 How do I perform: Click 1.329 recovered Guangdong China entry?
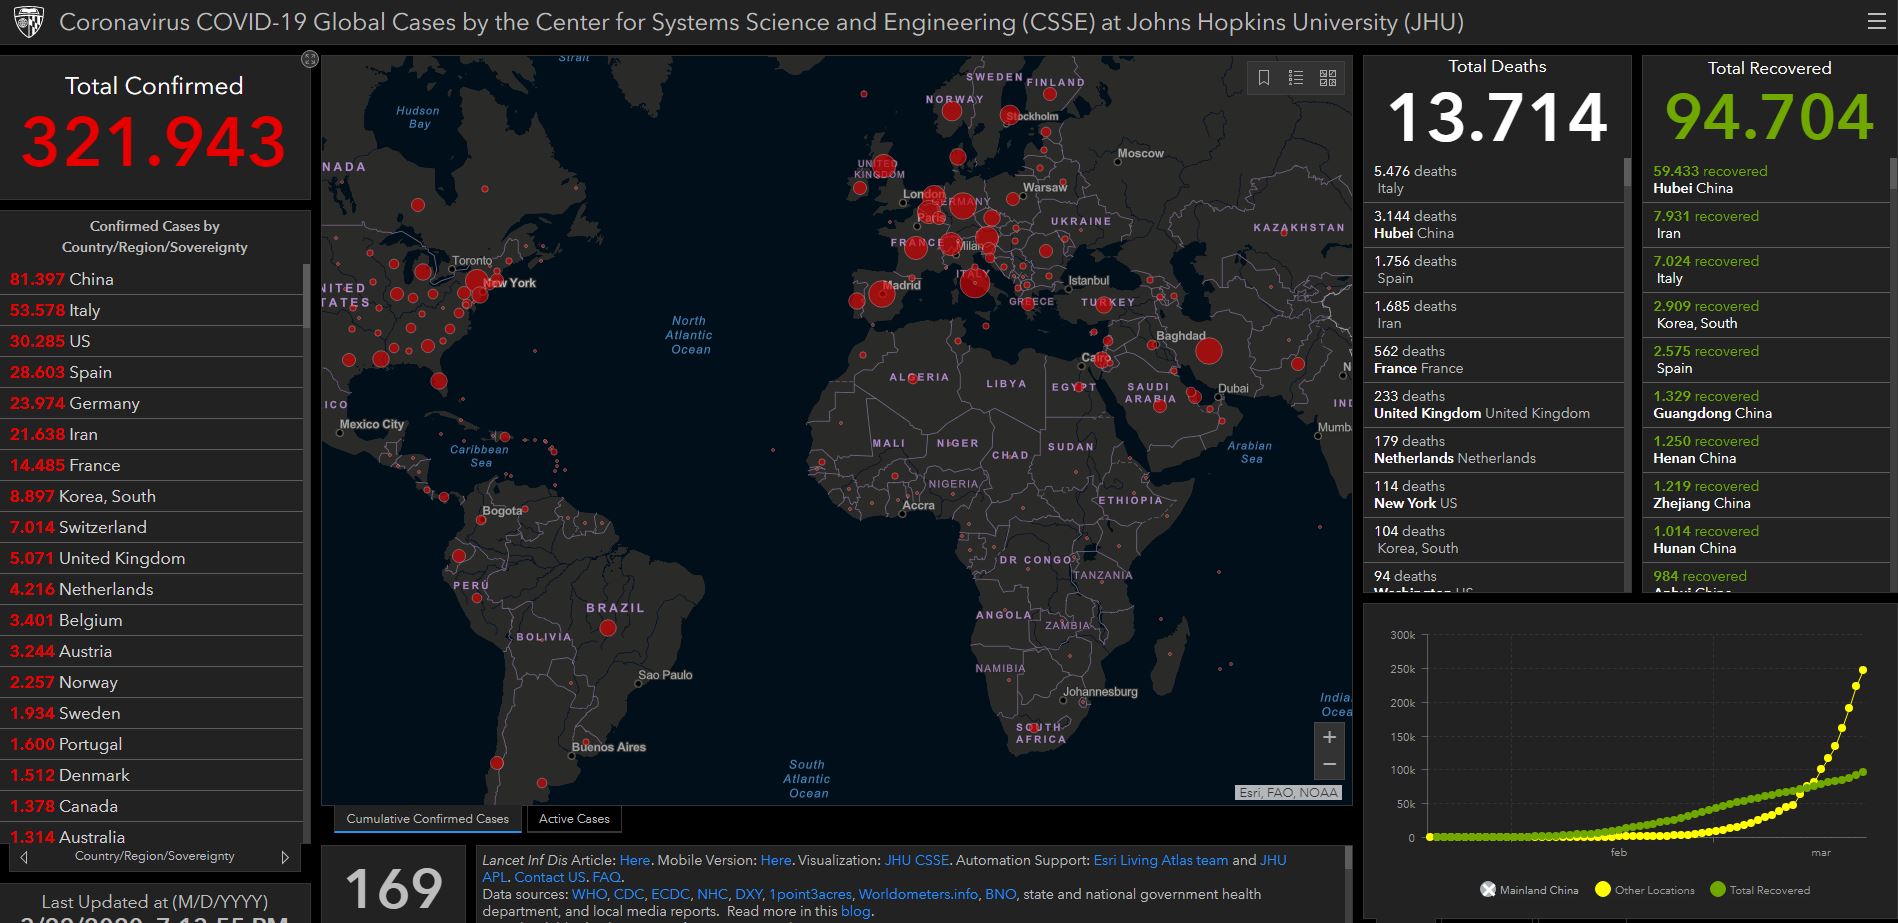coord(1765,405)
